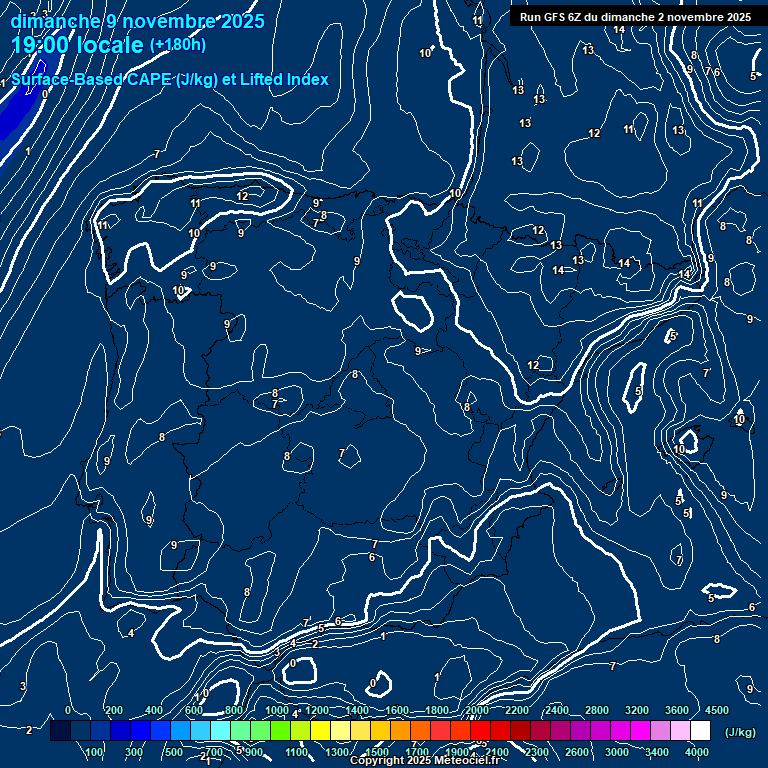Click legend value '2600' below the scale
Screen dimensions: 768x768
pyautogui.click(x=576, y=752)
